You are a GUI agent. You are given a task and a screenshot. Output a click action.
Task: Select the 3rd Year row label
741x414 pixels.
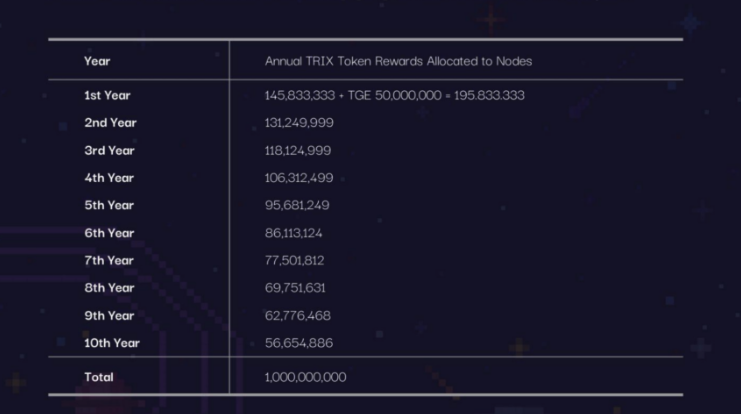coord(109,151)
